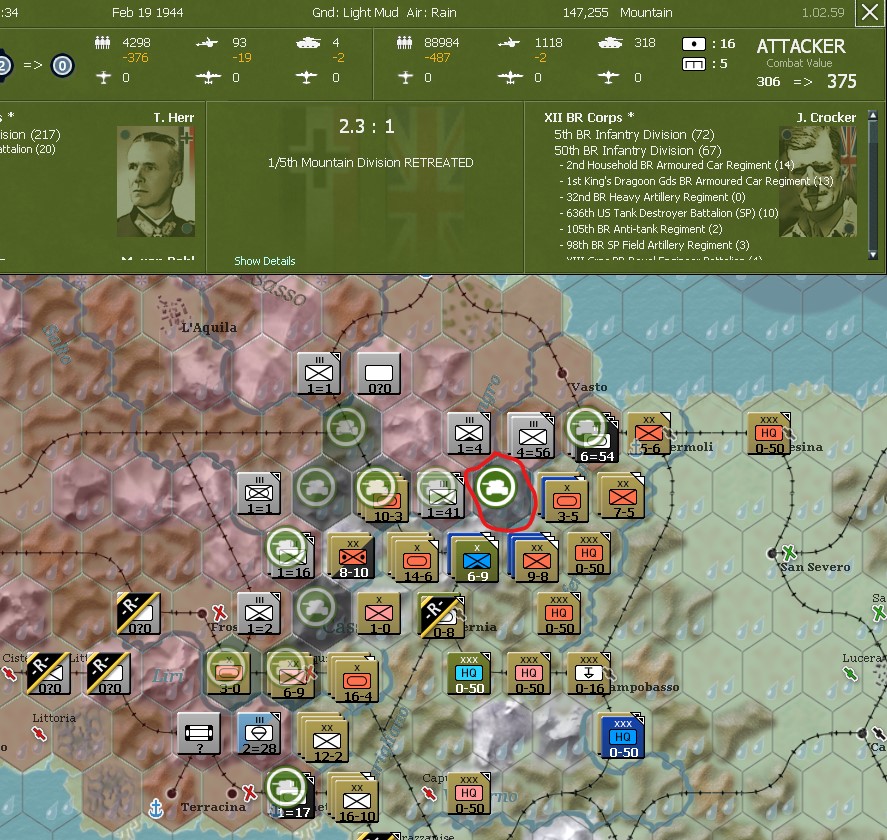Select 32nd BR Heavy Artillery Regiment row
This screenshot has height=840, width=887.
click(652, 197)
